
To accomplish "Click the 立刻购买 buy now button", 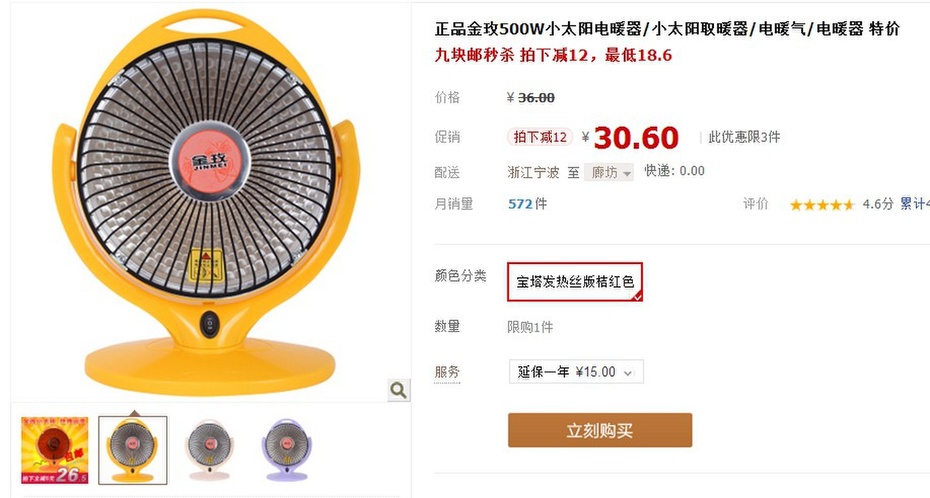I will (x=600, y=430).
